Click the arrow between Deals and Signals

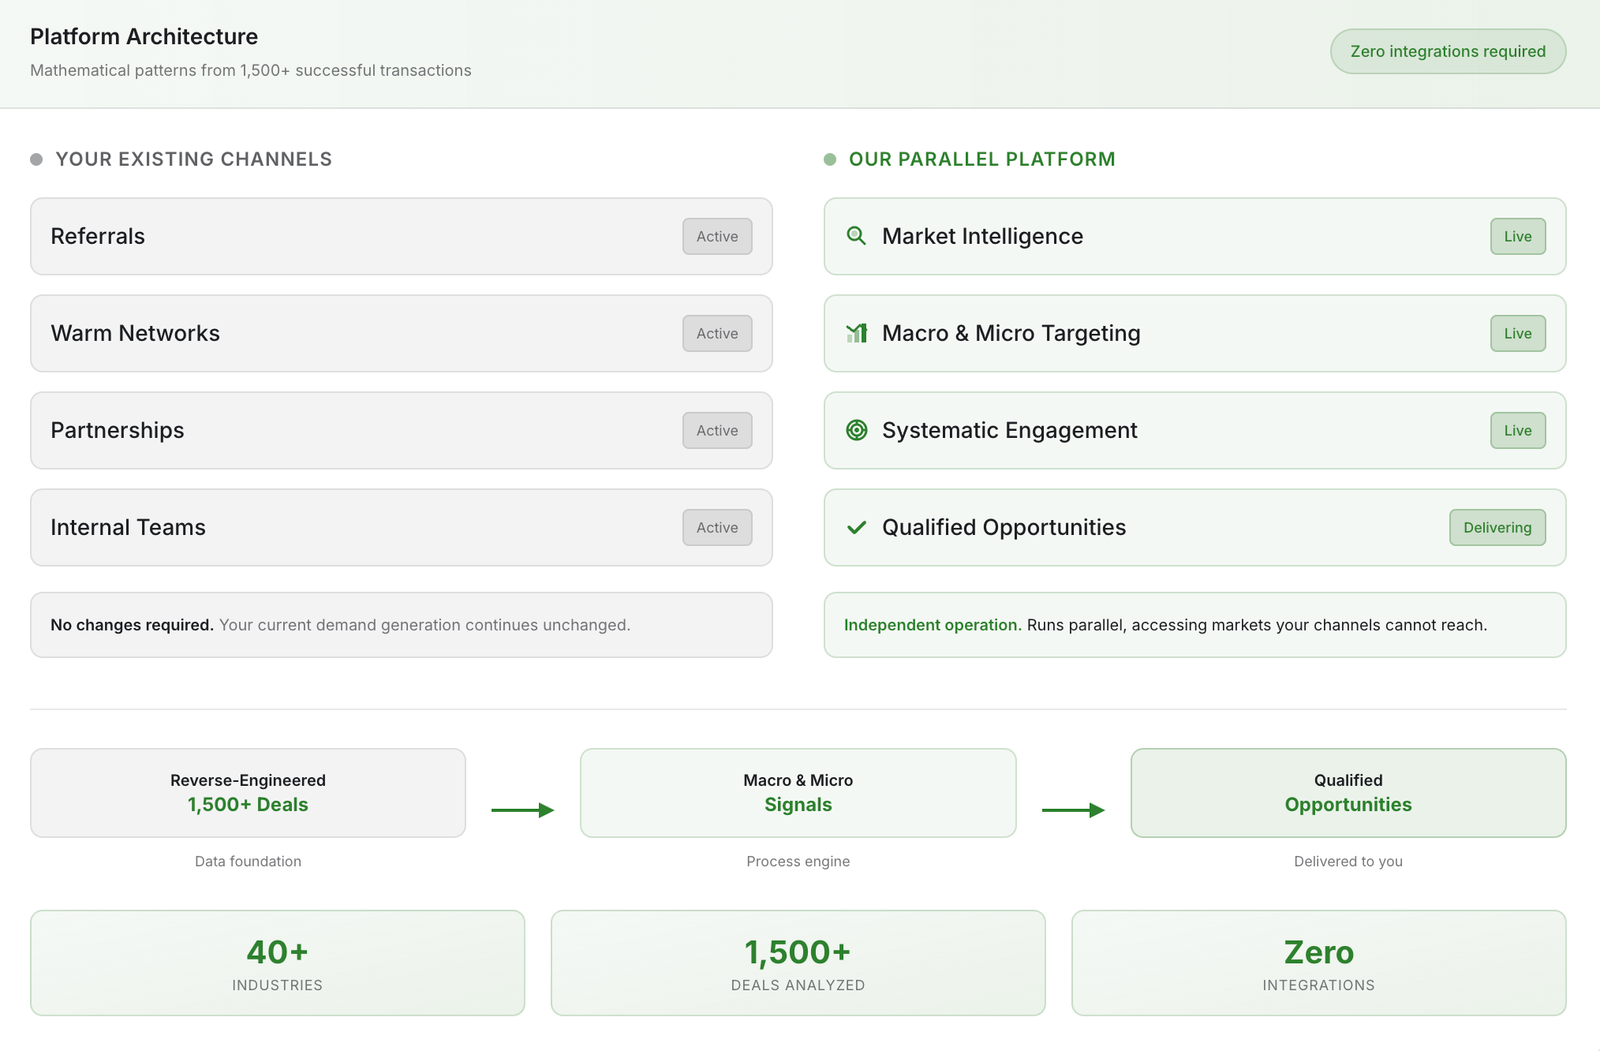[x=522, y=810]
